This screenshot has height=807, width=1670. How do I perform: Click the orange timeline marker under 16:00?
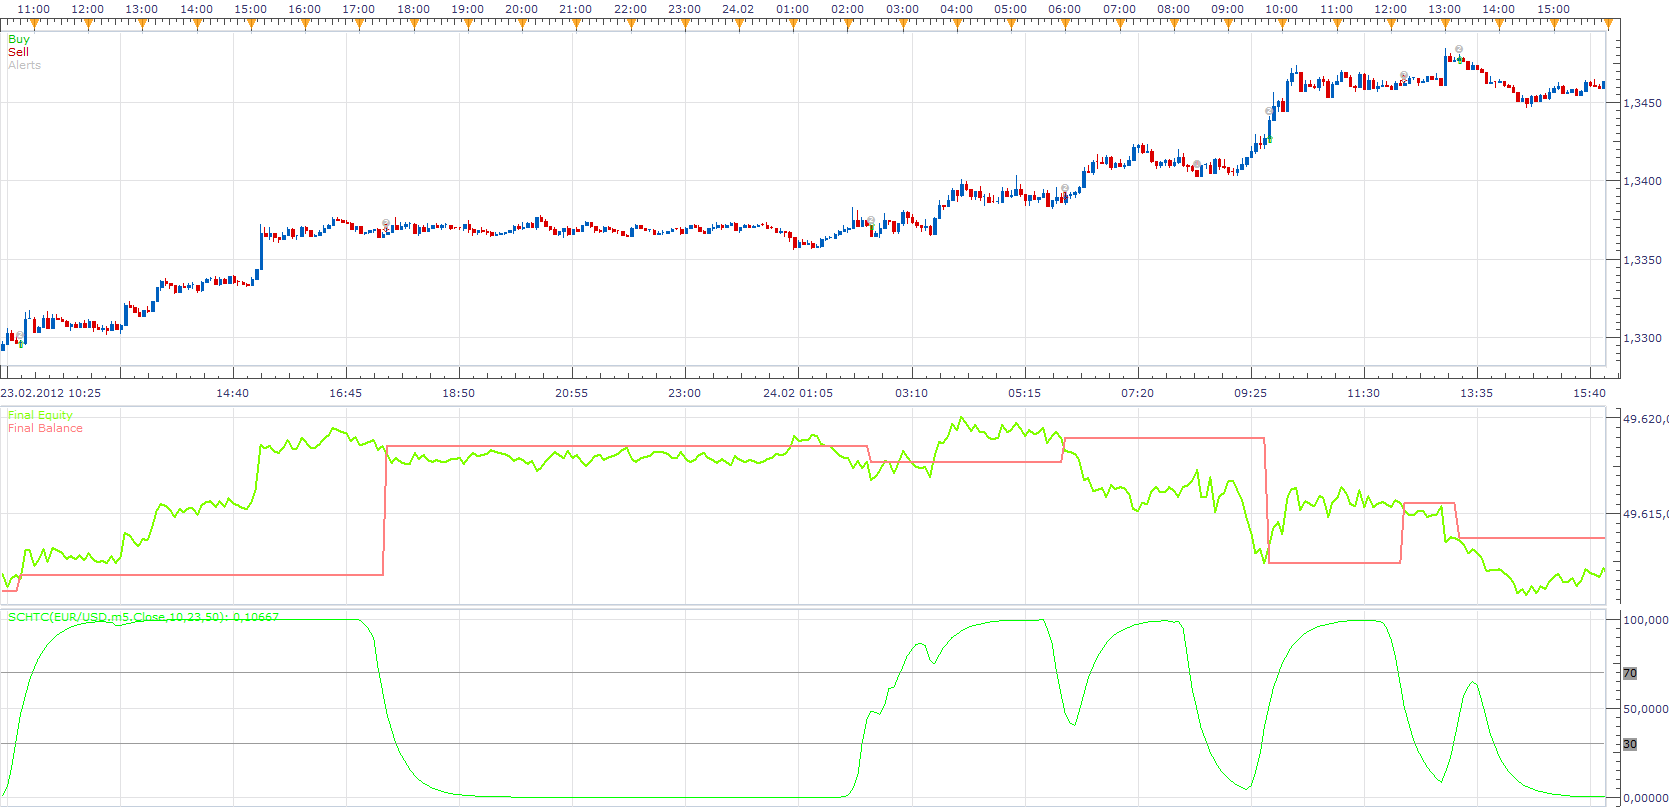(x=304, y=25)
